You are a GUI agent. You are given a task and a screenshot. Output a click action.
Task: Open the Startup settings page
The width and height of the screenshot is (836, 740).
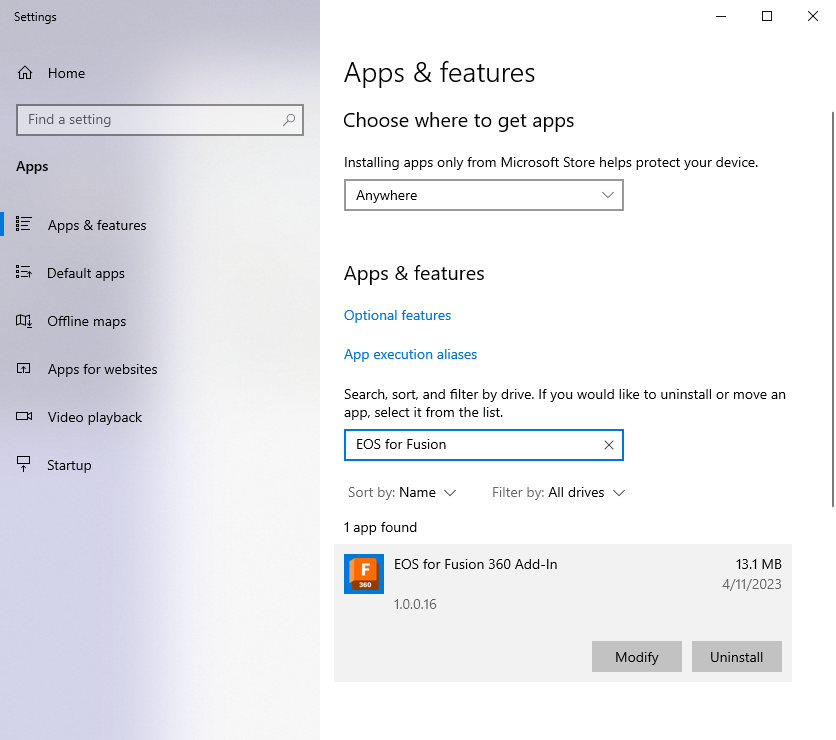[x=69, y=465]
